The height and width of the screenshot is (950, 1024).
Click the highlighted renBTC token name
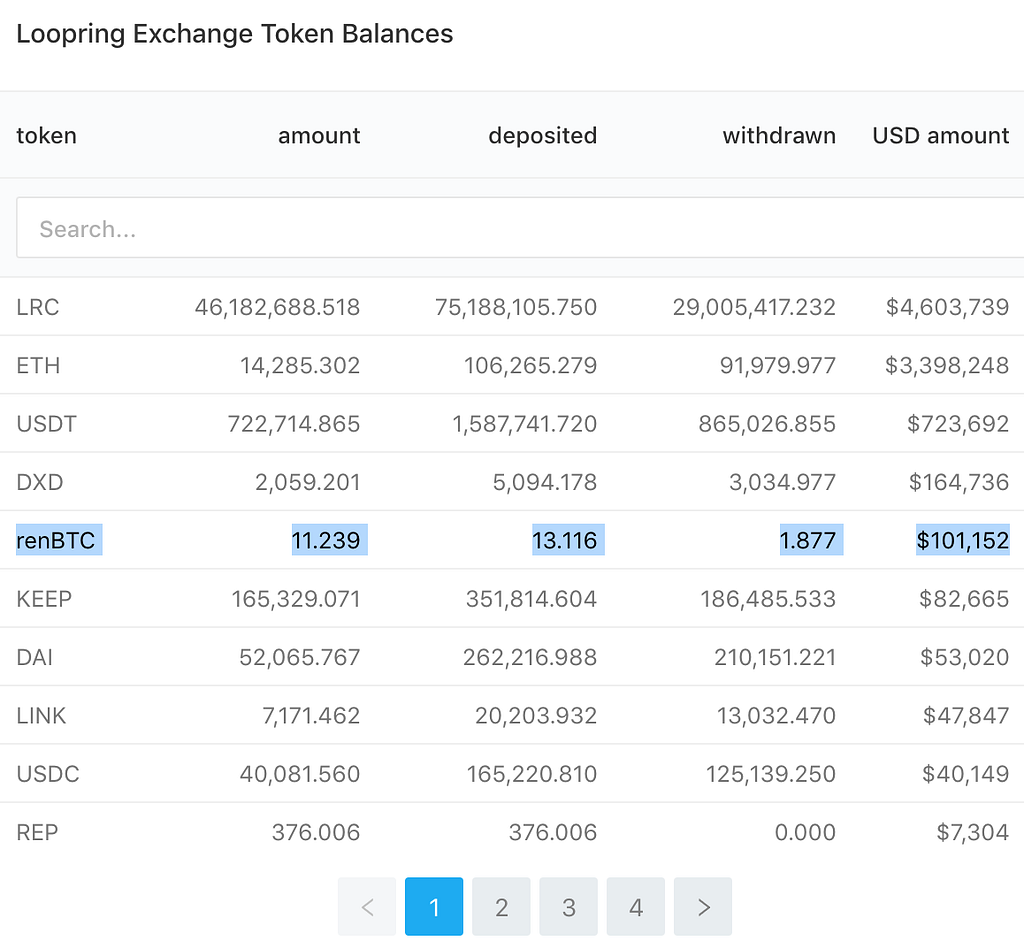(56, 540)
